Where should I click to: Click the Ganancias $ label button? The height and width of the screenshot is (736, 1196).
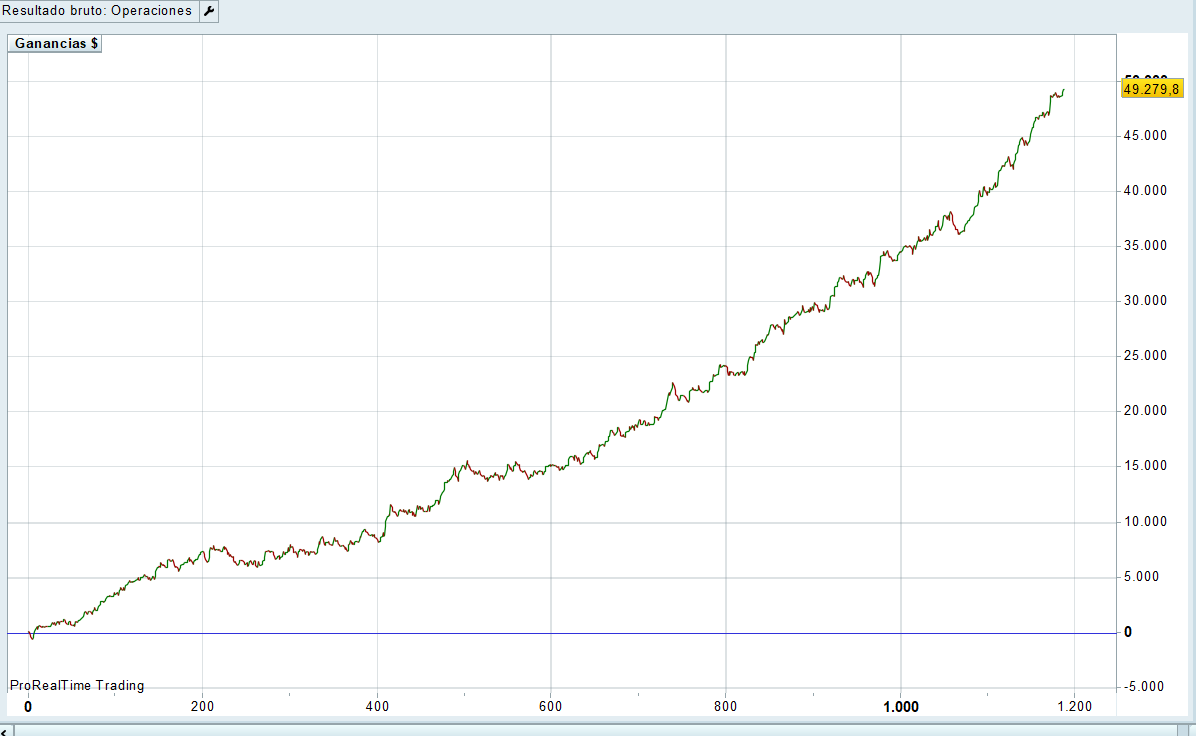tap(55, 44)
